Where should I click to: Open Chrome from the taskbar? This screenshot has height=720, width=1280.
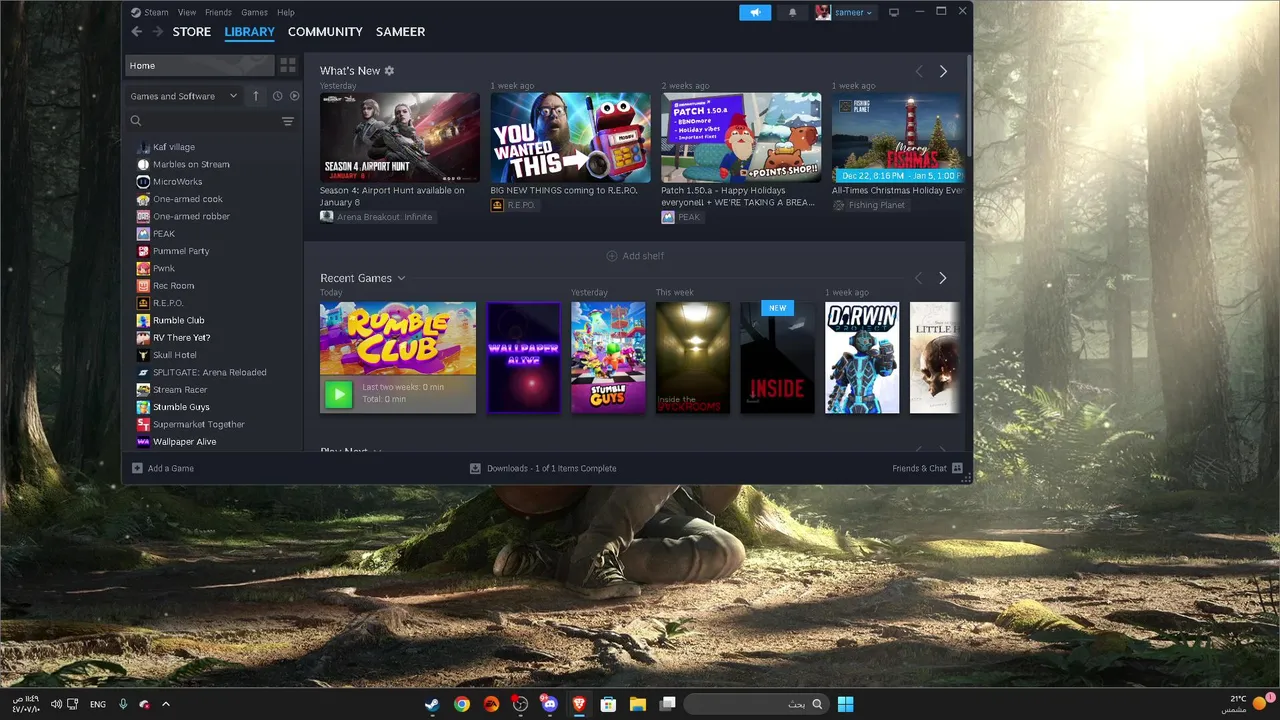point(462,704)
